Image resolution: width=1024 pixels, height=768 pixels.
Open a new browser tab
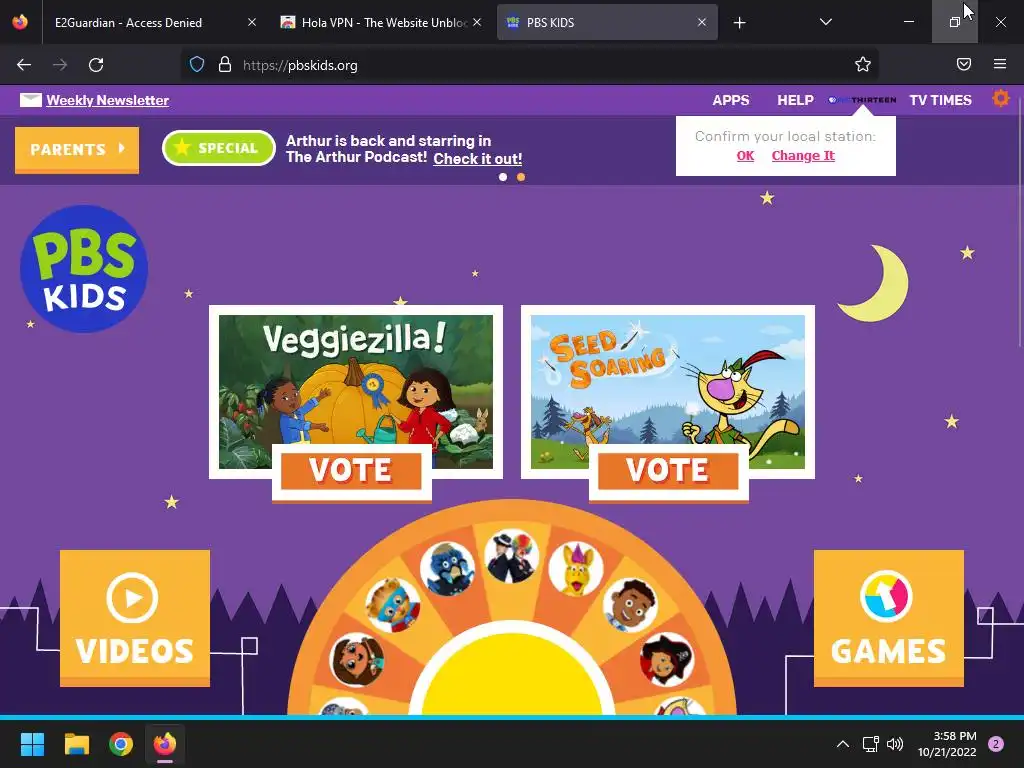click(x=739, y=23)
